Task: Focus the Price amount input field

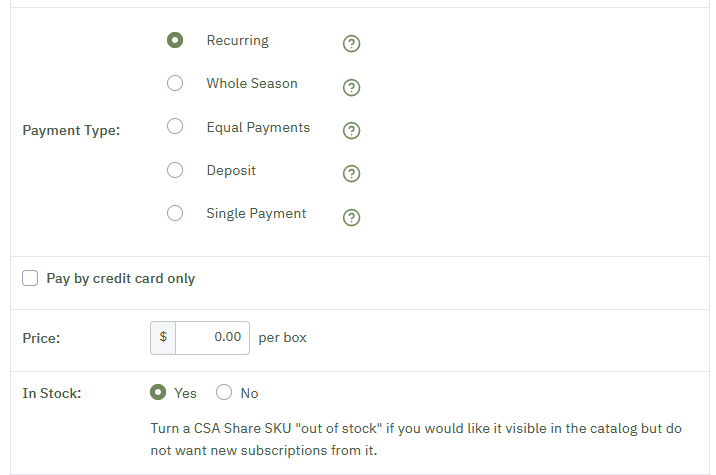Action: [x=212, y=338]
